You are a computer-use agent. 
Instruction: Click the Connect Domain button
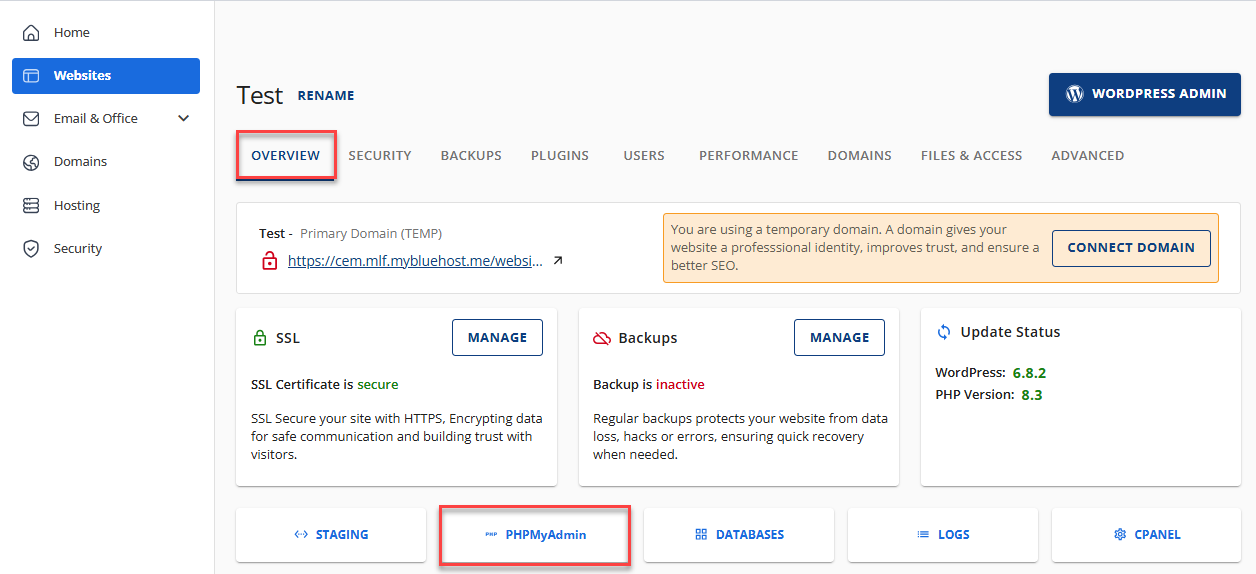coord(1130,248)
